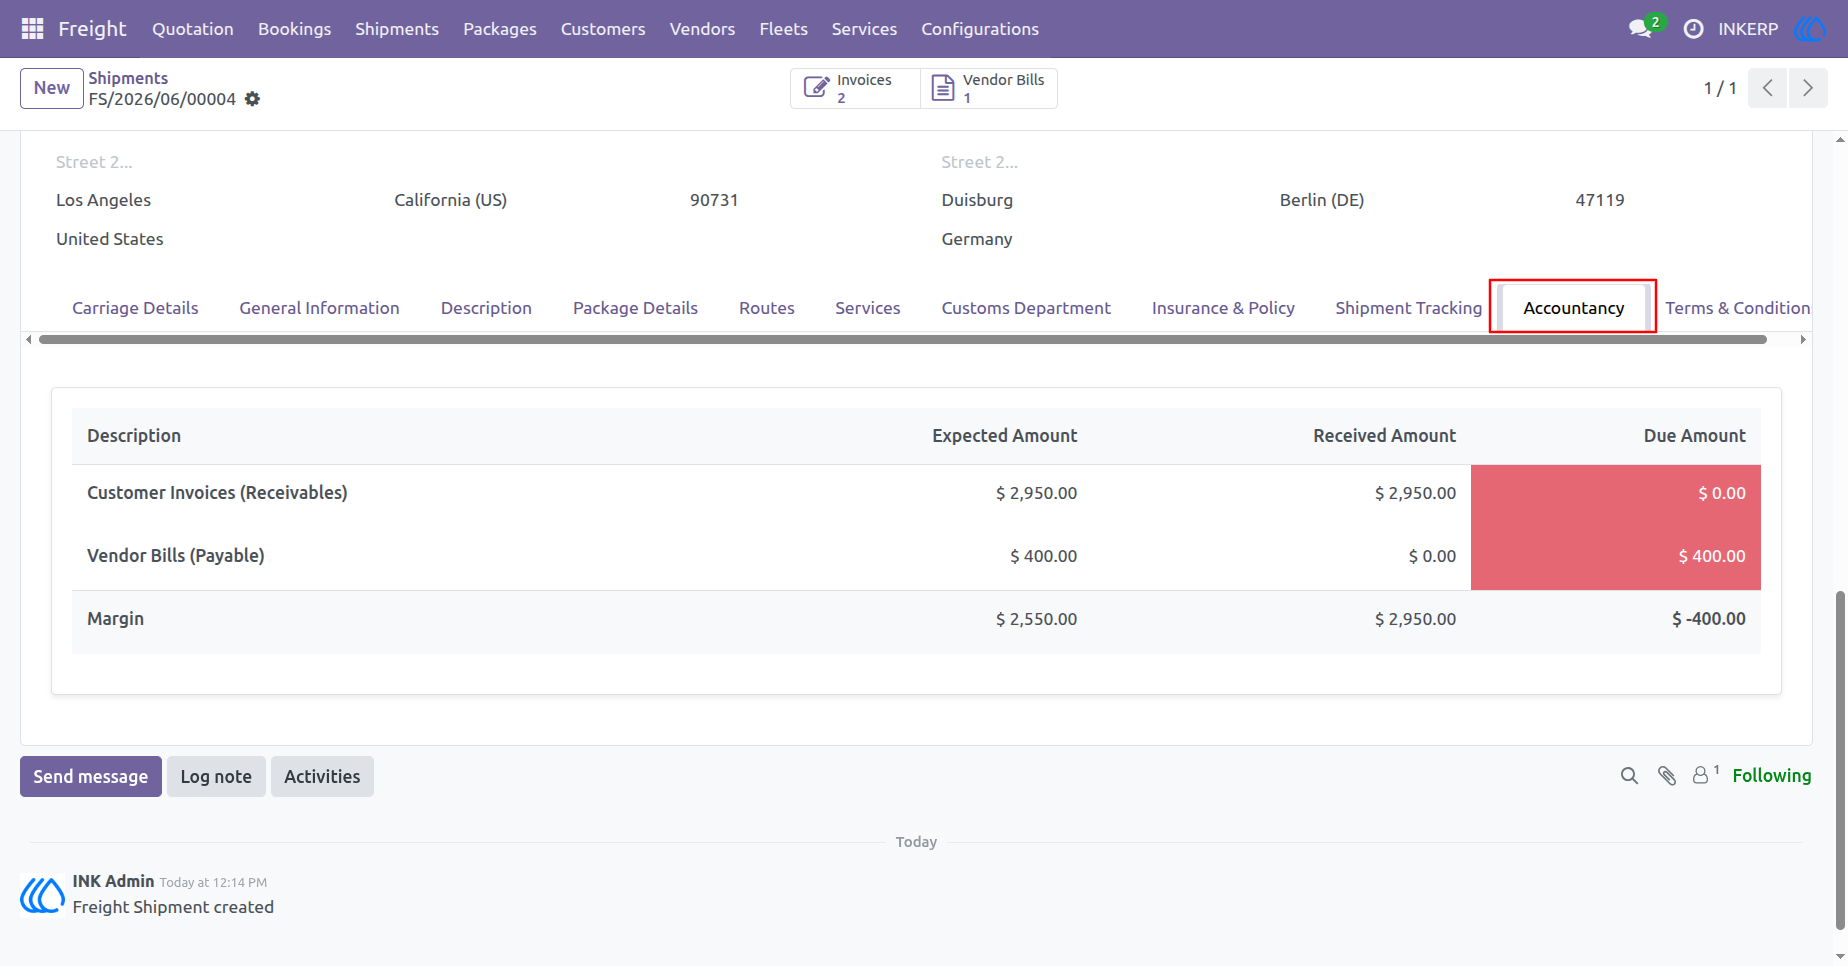Open the Fleets menu

click(x=783, y=29)
